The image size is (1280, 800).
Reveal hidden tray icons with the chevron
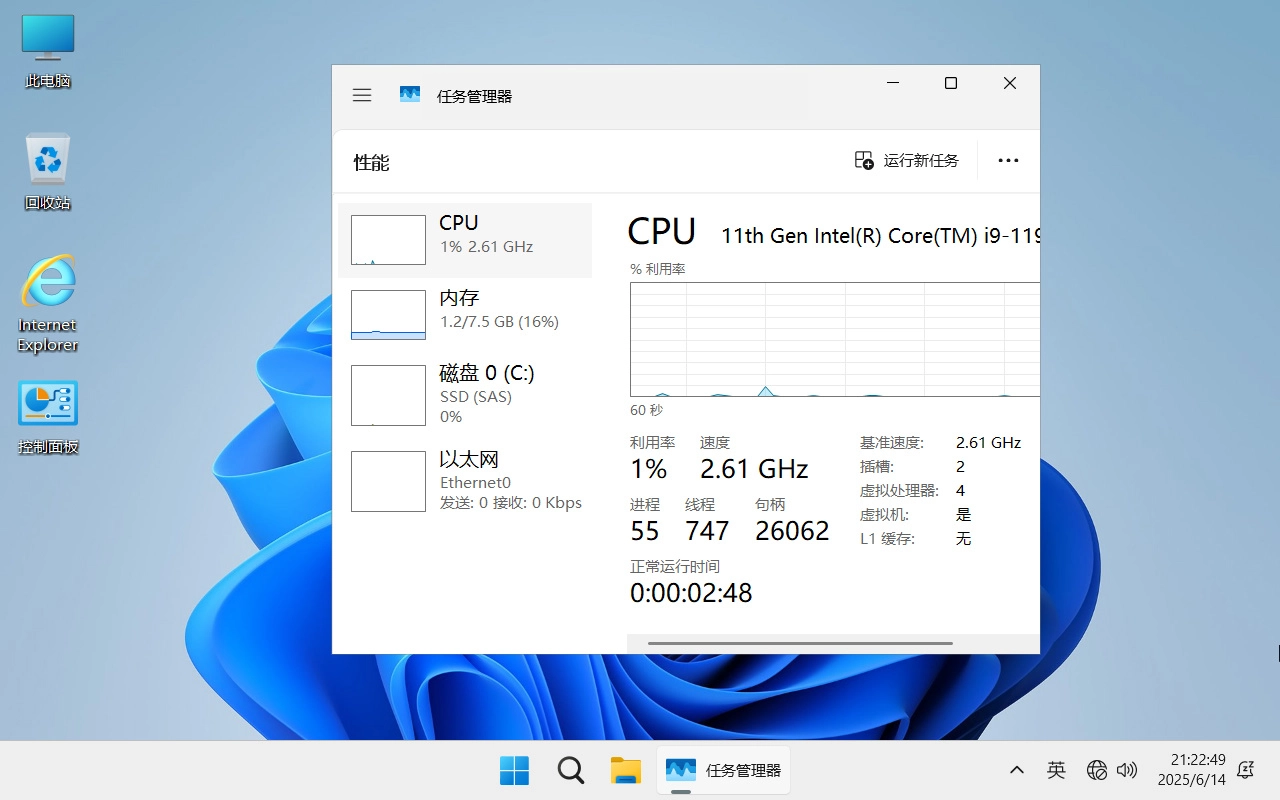pyautogui.click(x=1016, y=770)
